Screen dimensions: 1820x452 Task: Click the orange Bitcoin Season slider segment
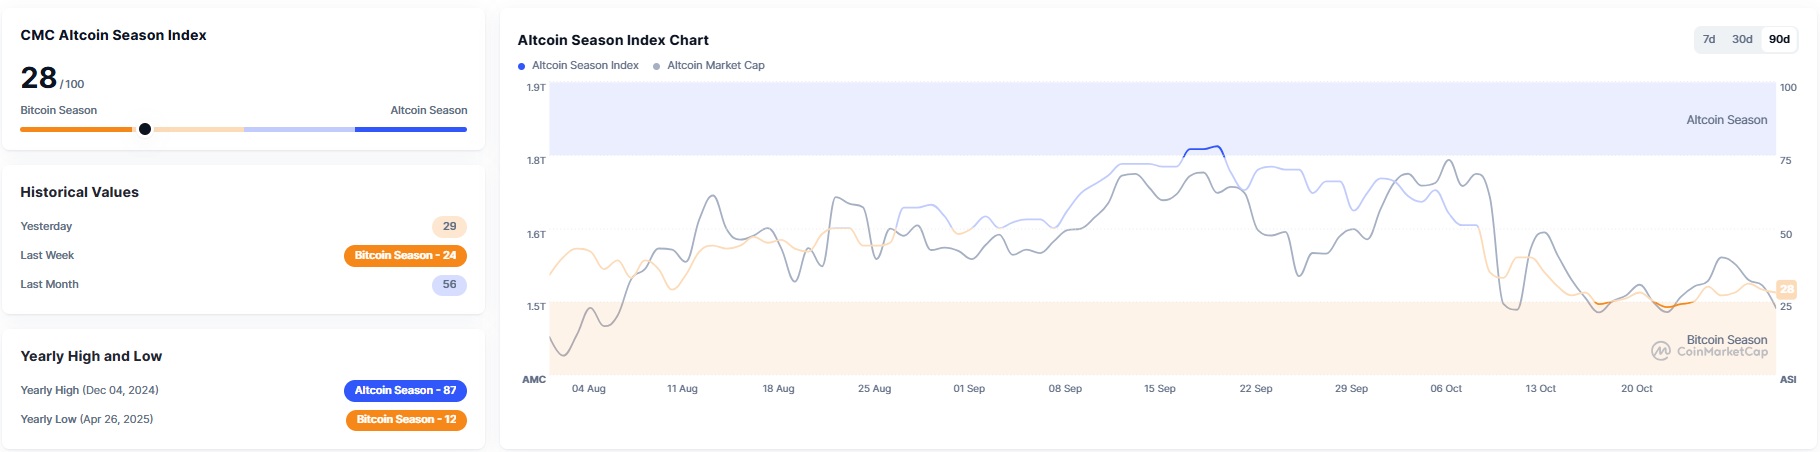pos(75,129)
